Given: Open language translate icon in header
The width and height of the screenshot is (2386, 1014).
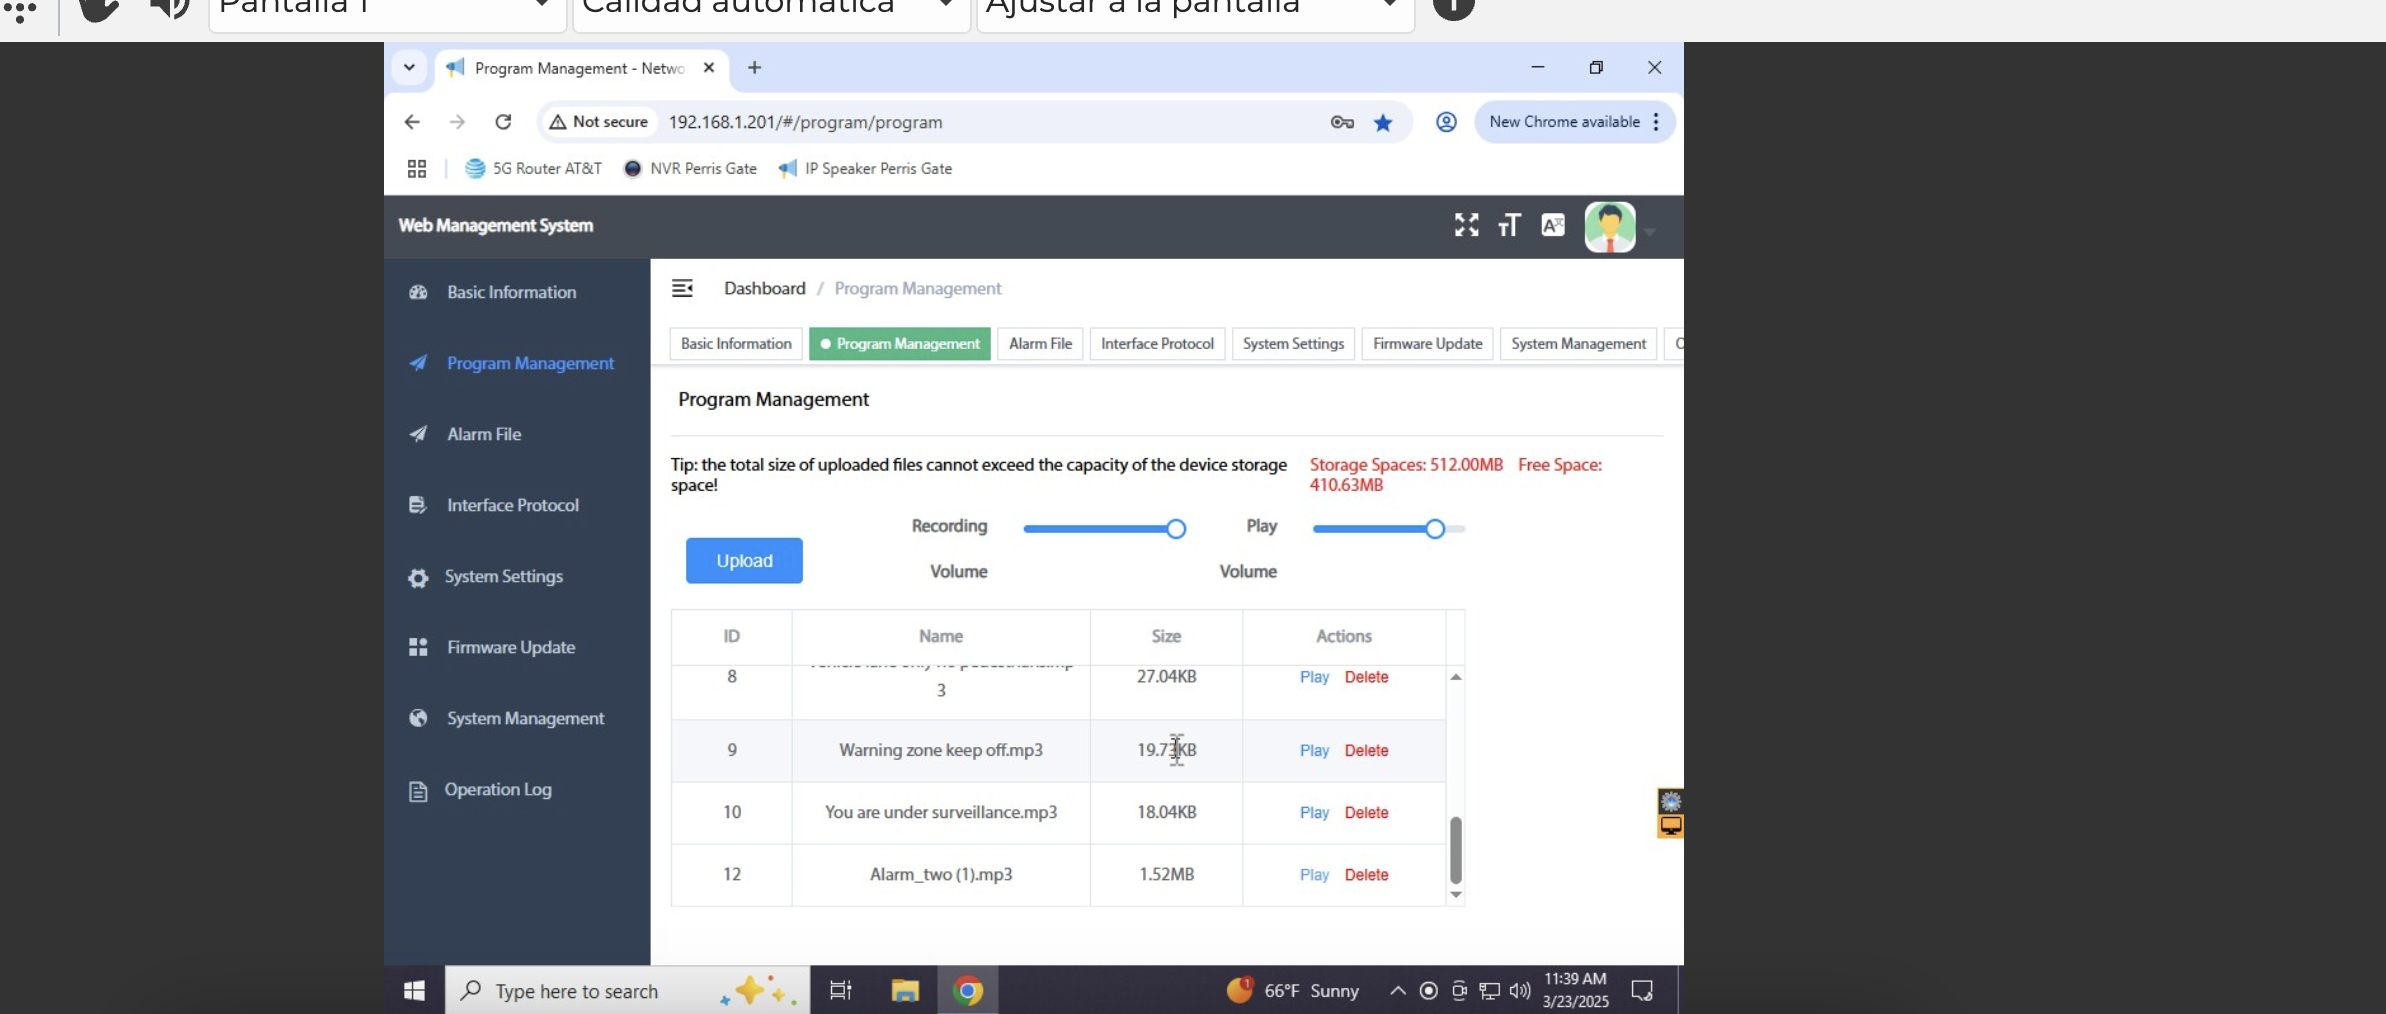Looking at the screenshot, I should click(x=1552, y=225).
